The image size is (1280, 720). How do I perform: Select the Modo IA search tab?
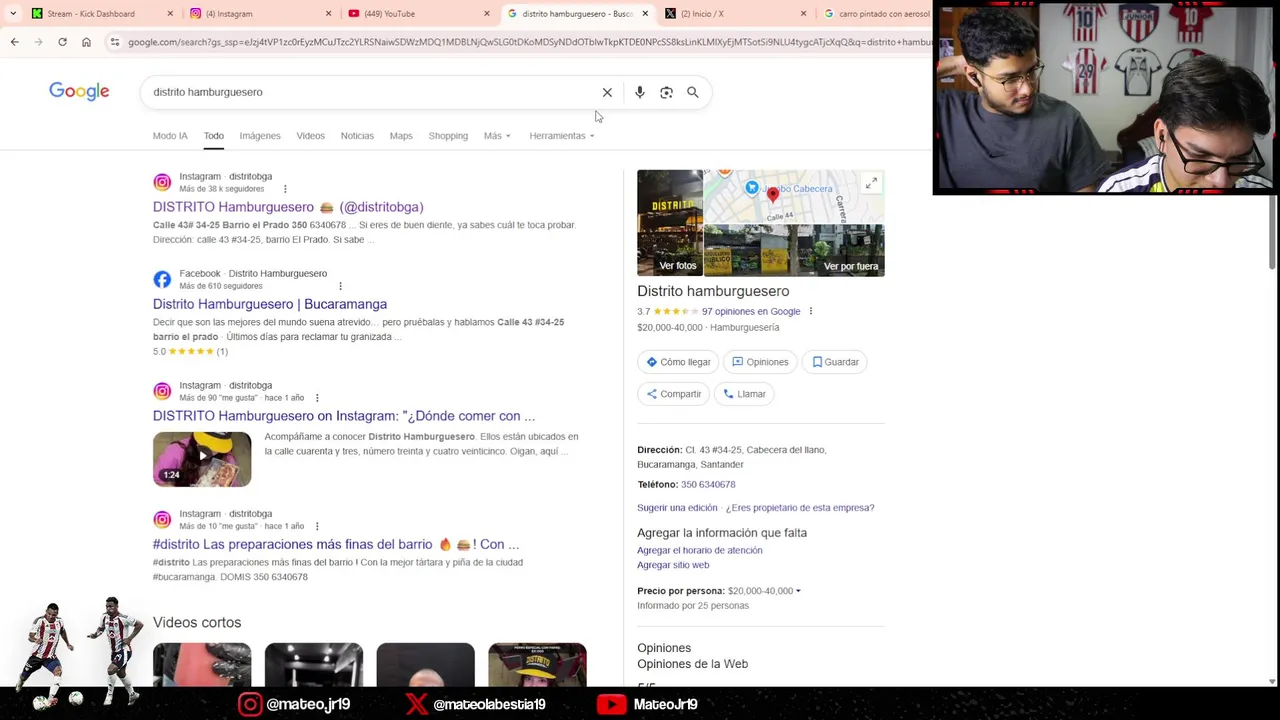(x=170, y=136)
